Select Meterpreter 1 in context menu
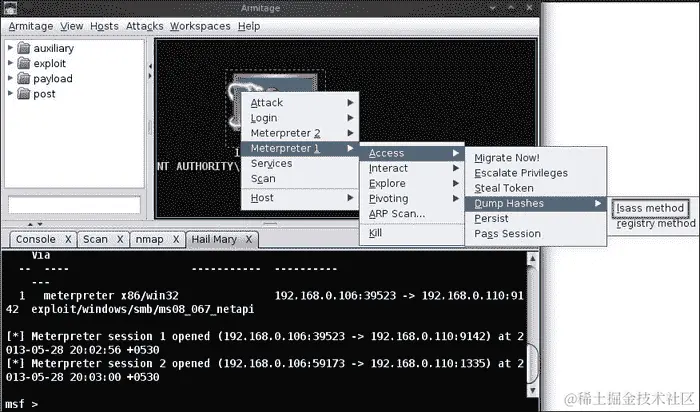 (x=300, y=148)
